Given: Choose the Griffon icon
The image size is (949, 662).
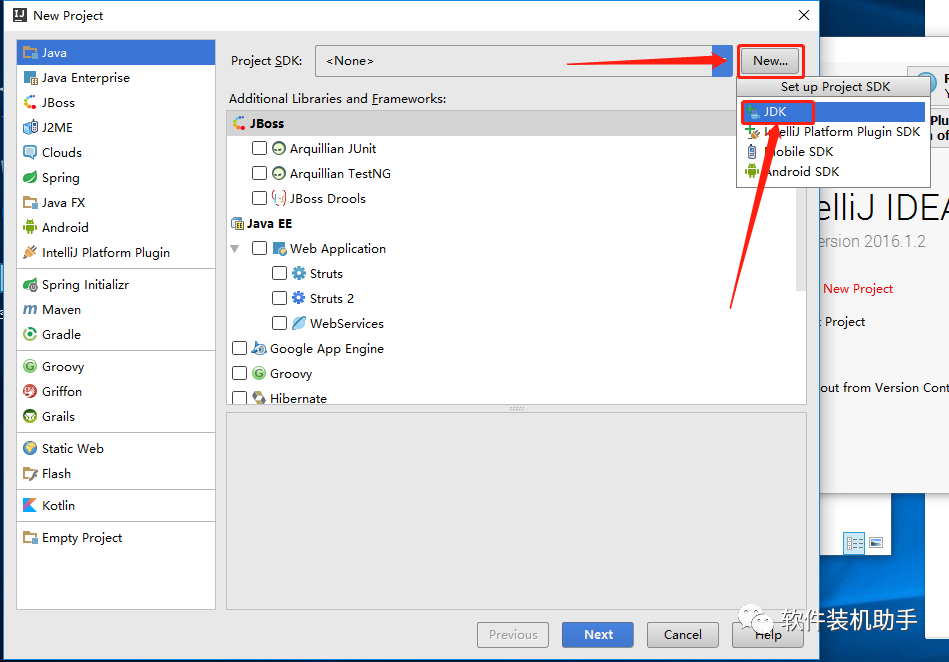Looking at the screenshot, I should point(30,391).
